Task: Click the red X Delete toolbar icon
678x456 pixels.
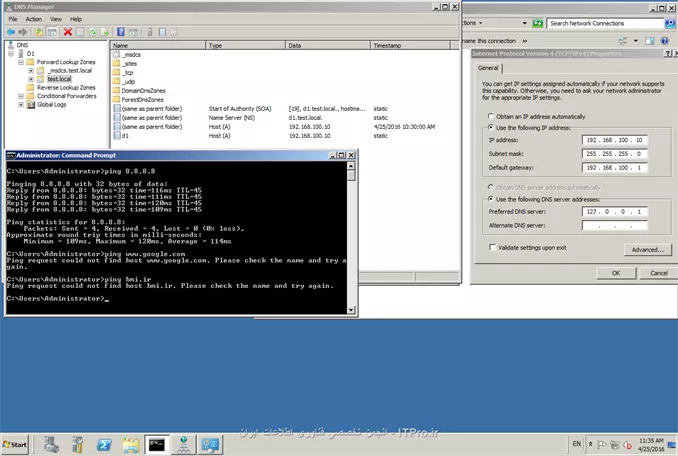Action: pyautogui.click(x=67, y=32)
